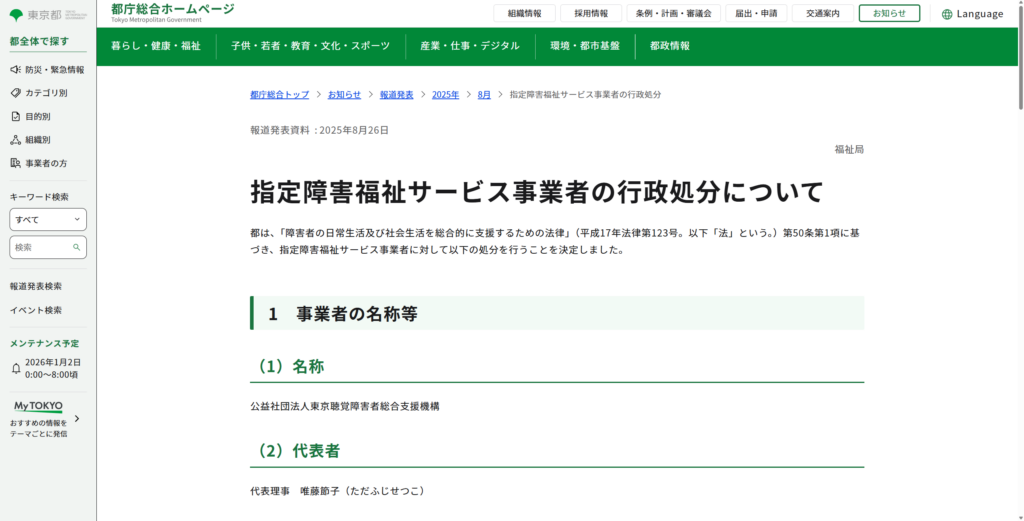Open the すべて keyword category dropdown

coord(48,219)
